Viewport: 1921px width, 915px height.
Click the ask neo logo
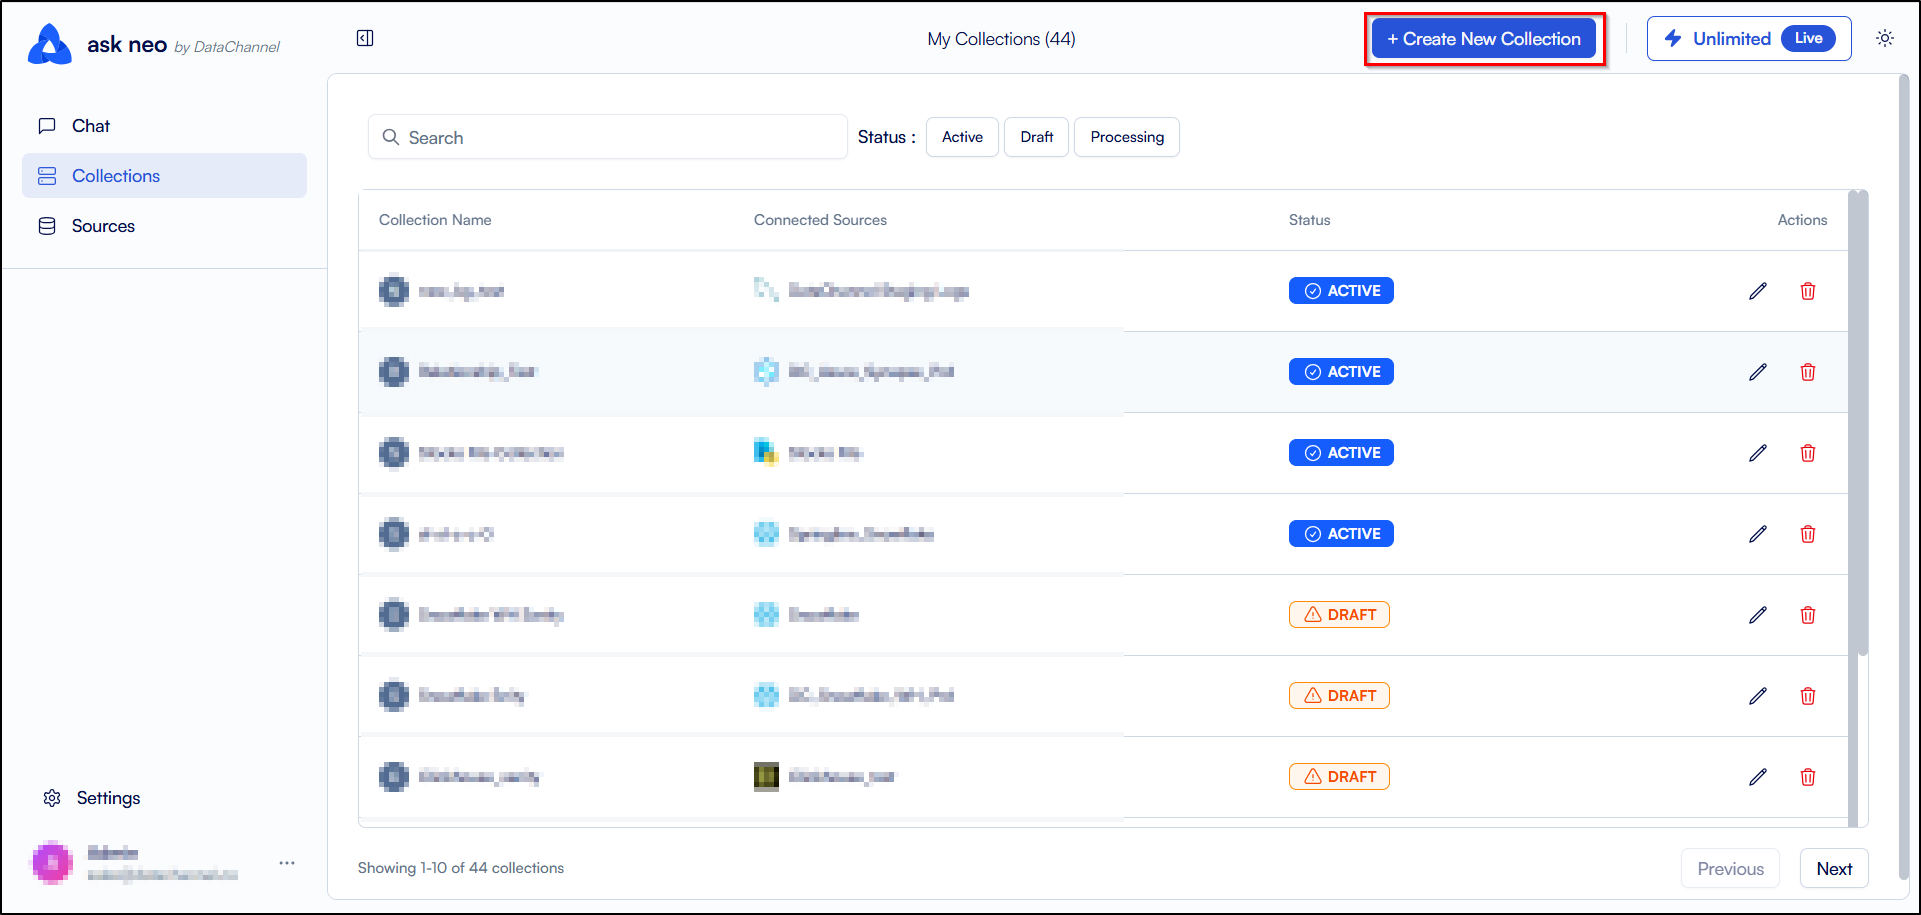50,44
